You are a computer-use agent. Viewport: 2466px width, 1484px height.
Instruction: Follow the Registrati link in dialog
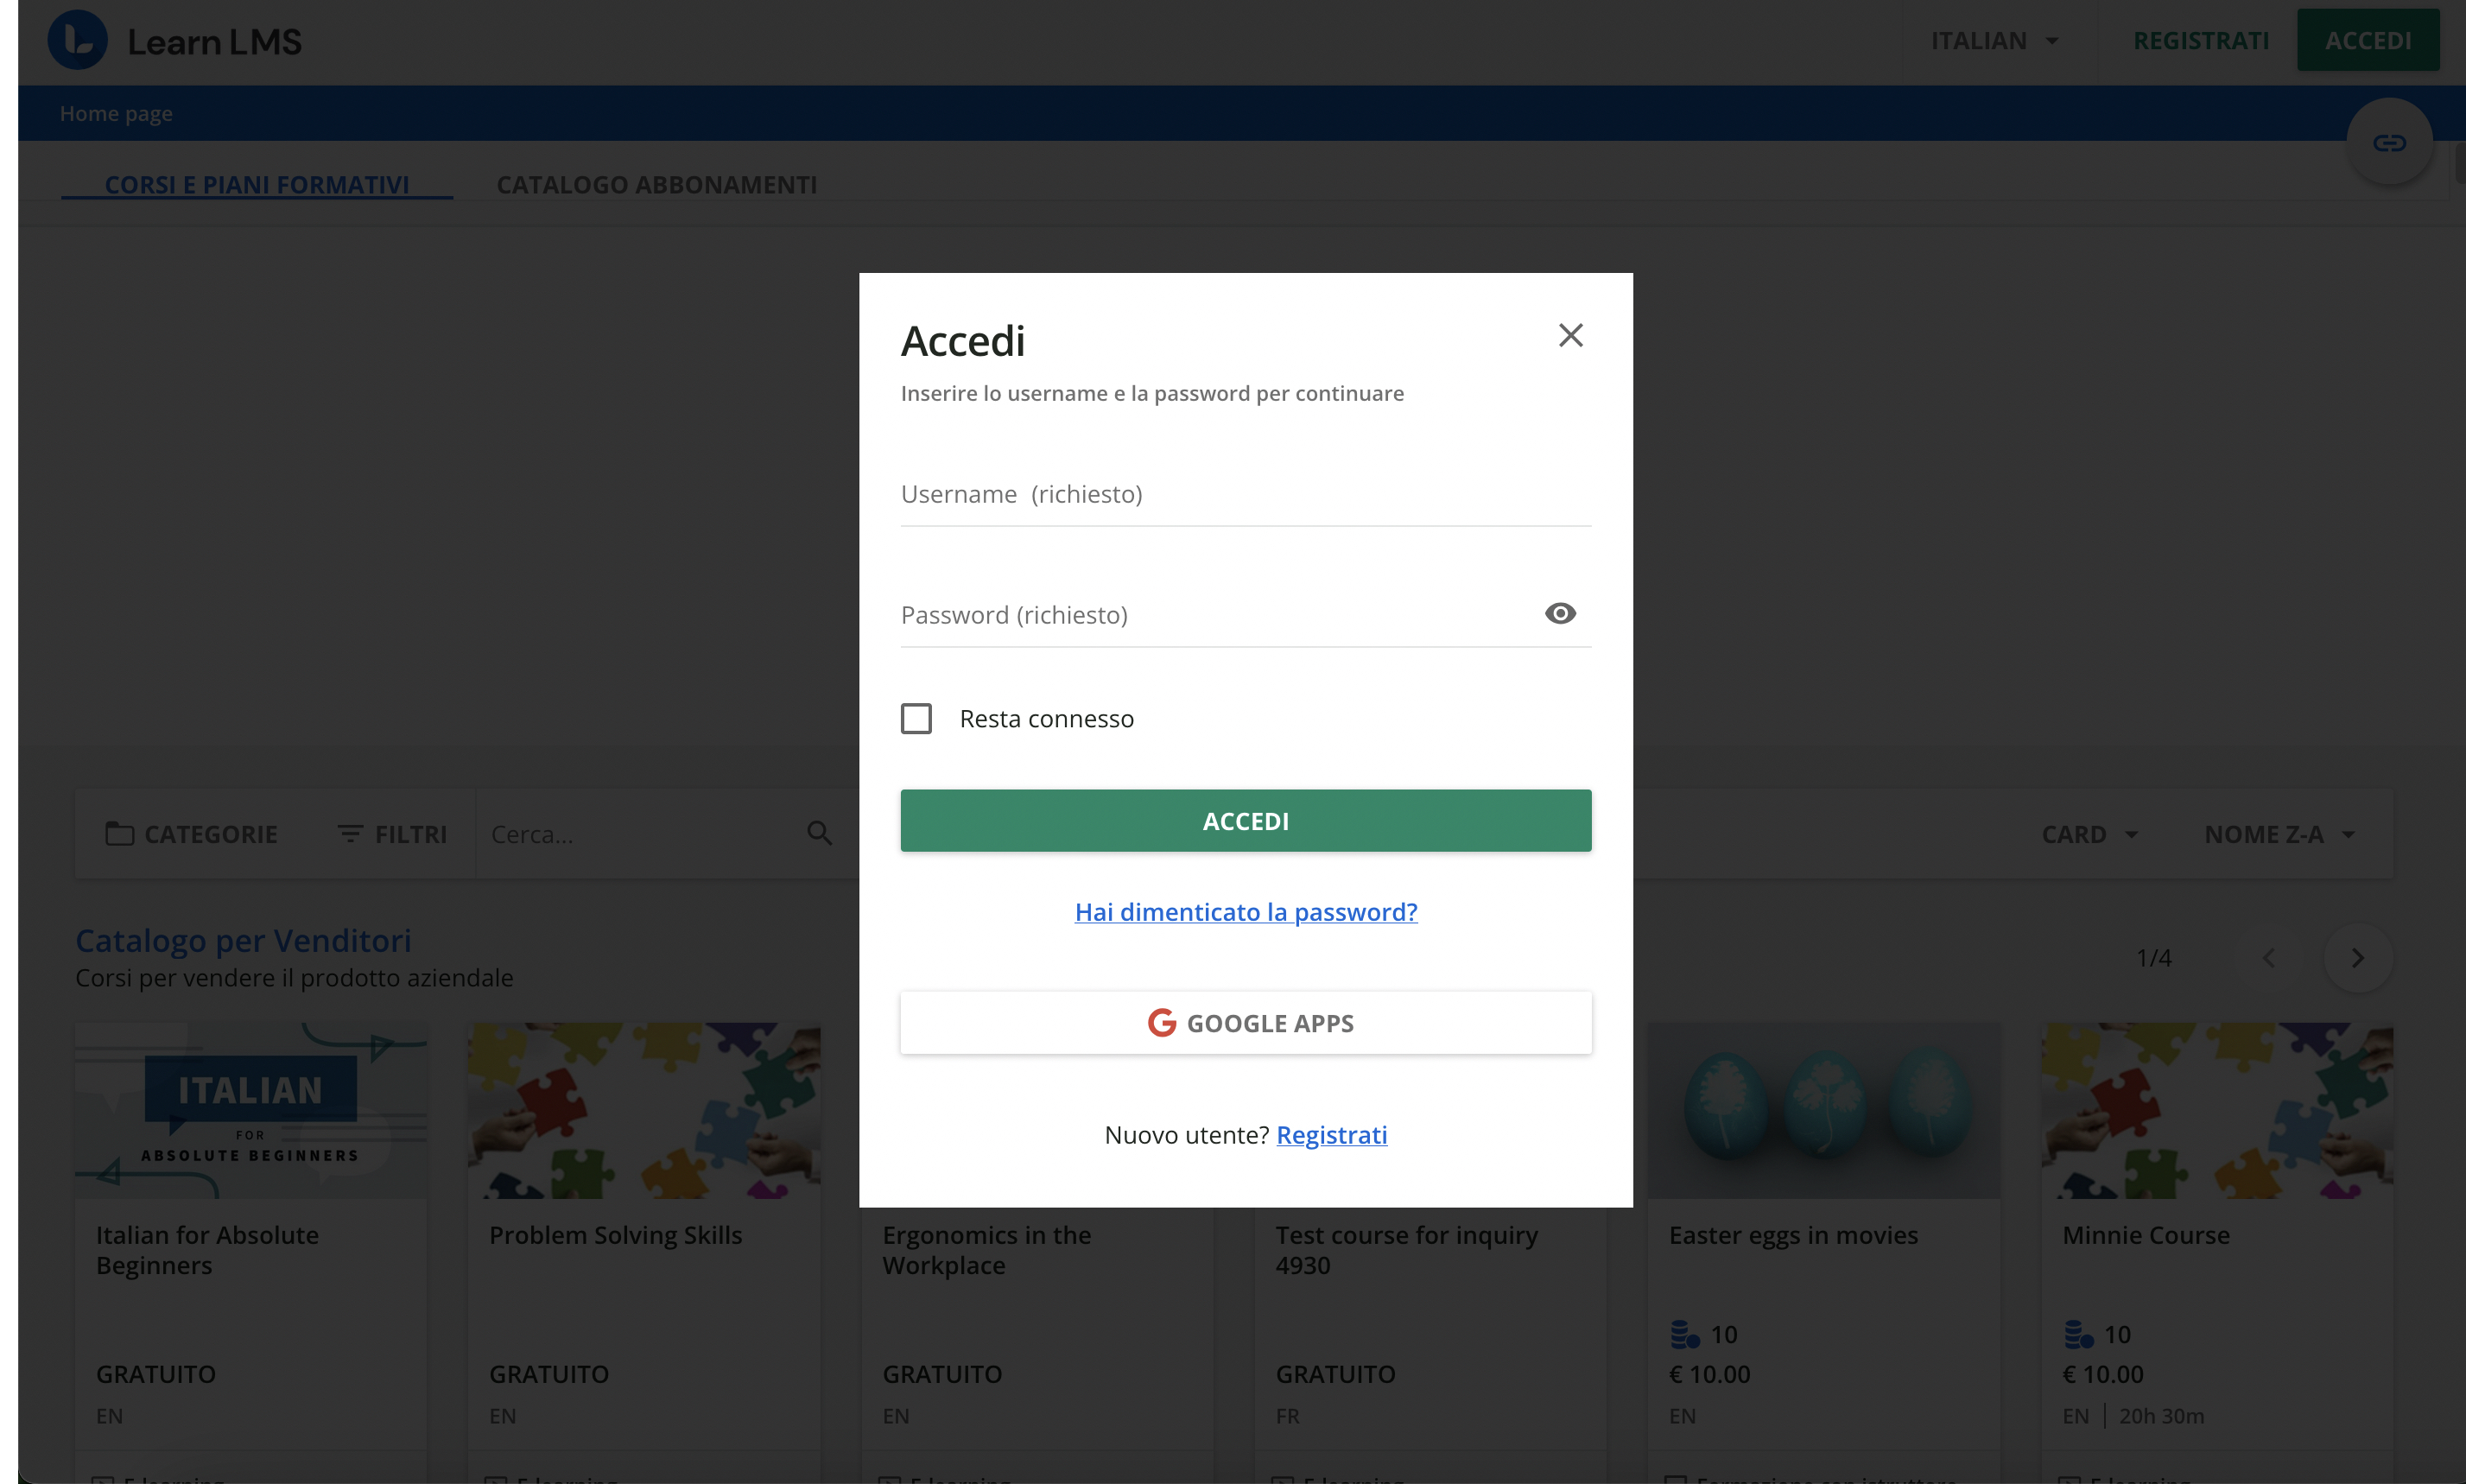tap(1331, 1134)
